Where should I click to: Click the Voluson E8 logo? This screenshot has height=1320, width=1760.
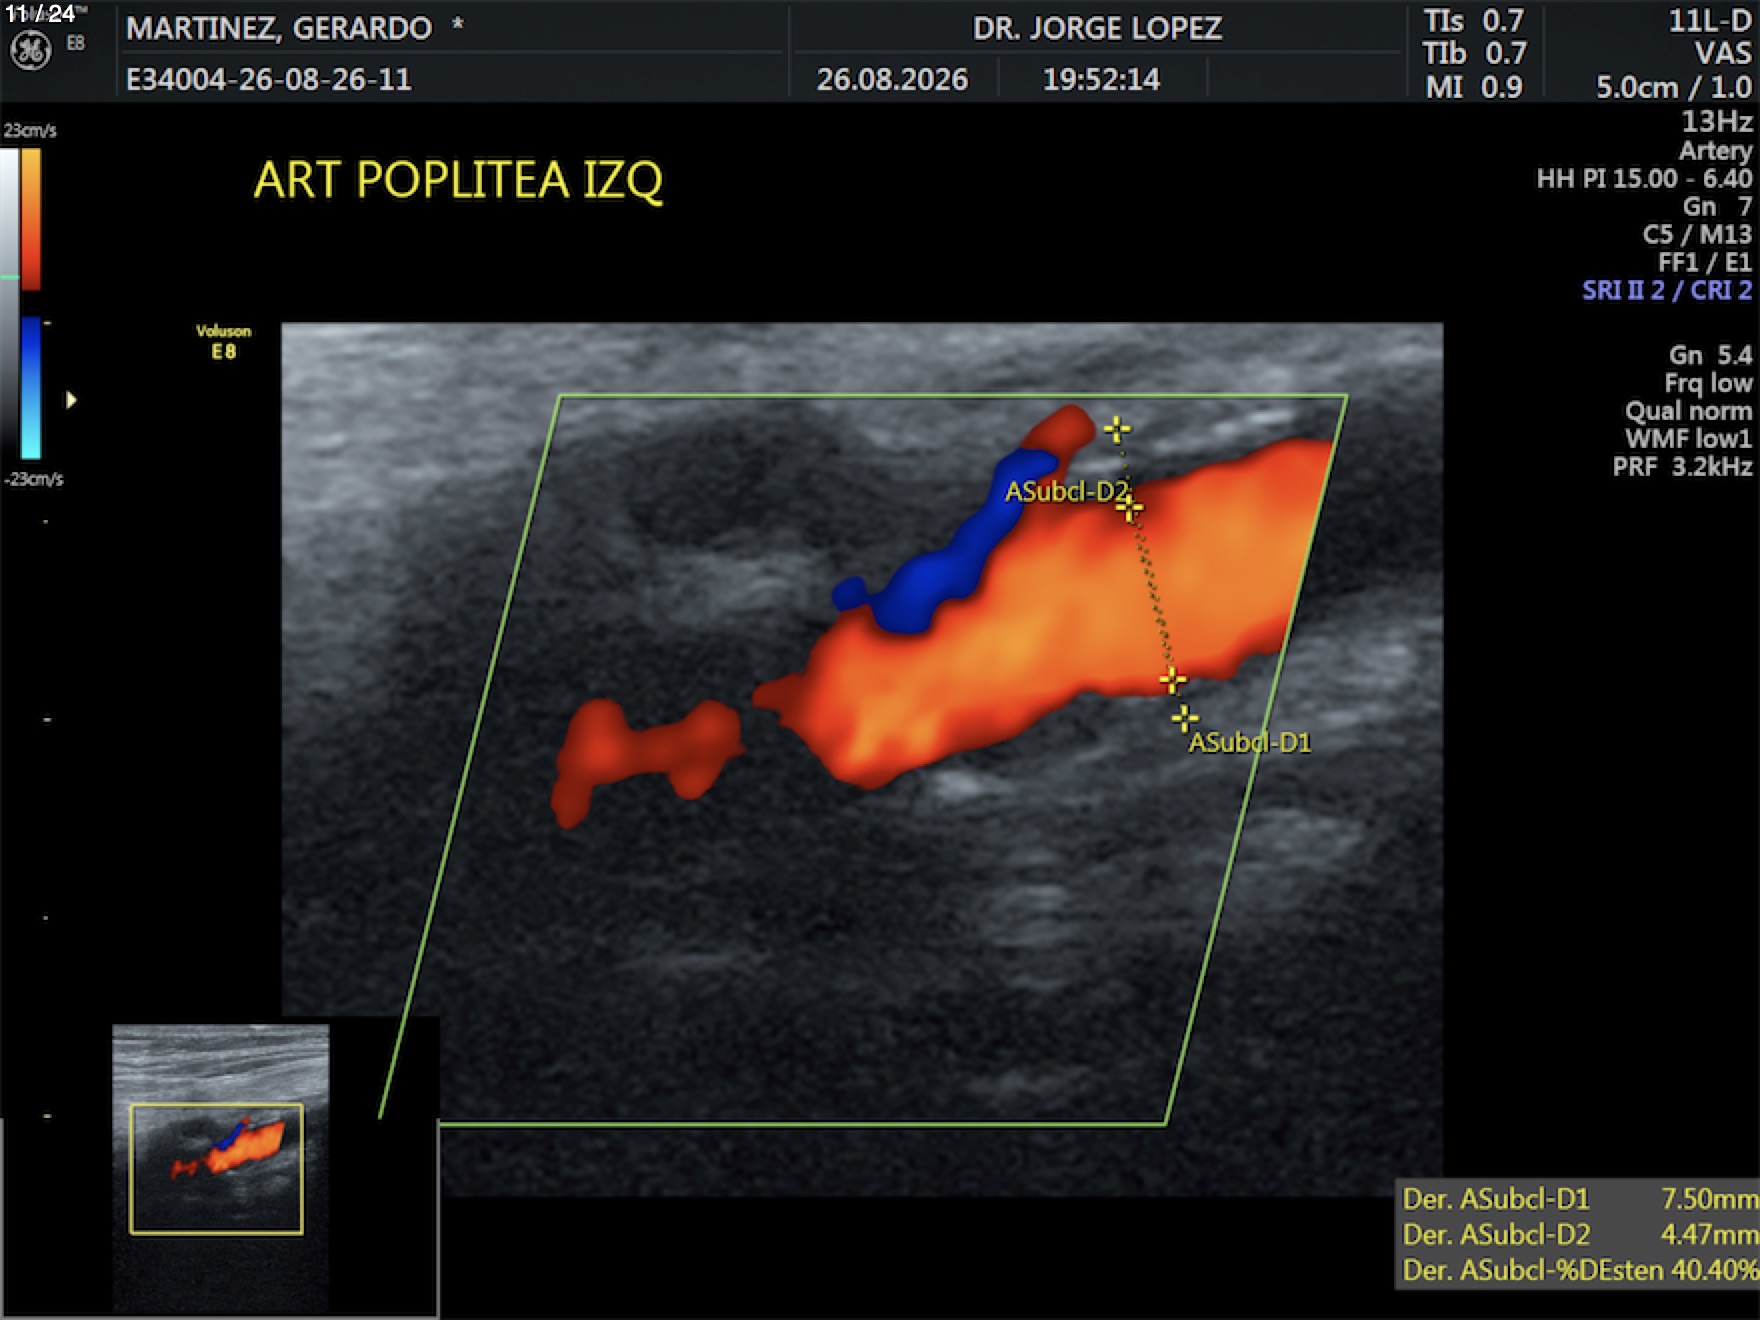click(x=224, y=341)
